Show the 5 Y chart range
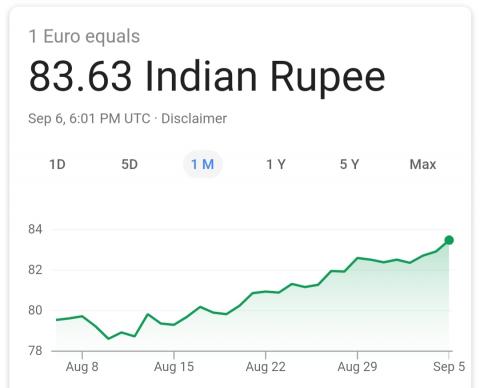The image size is (480, 388). [x=349, y=164]
